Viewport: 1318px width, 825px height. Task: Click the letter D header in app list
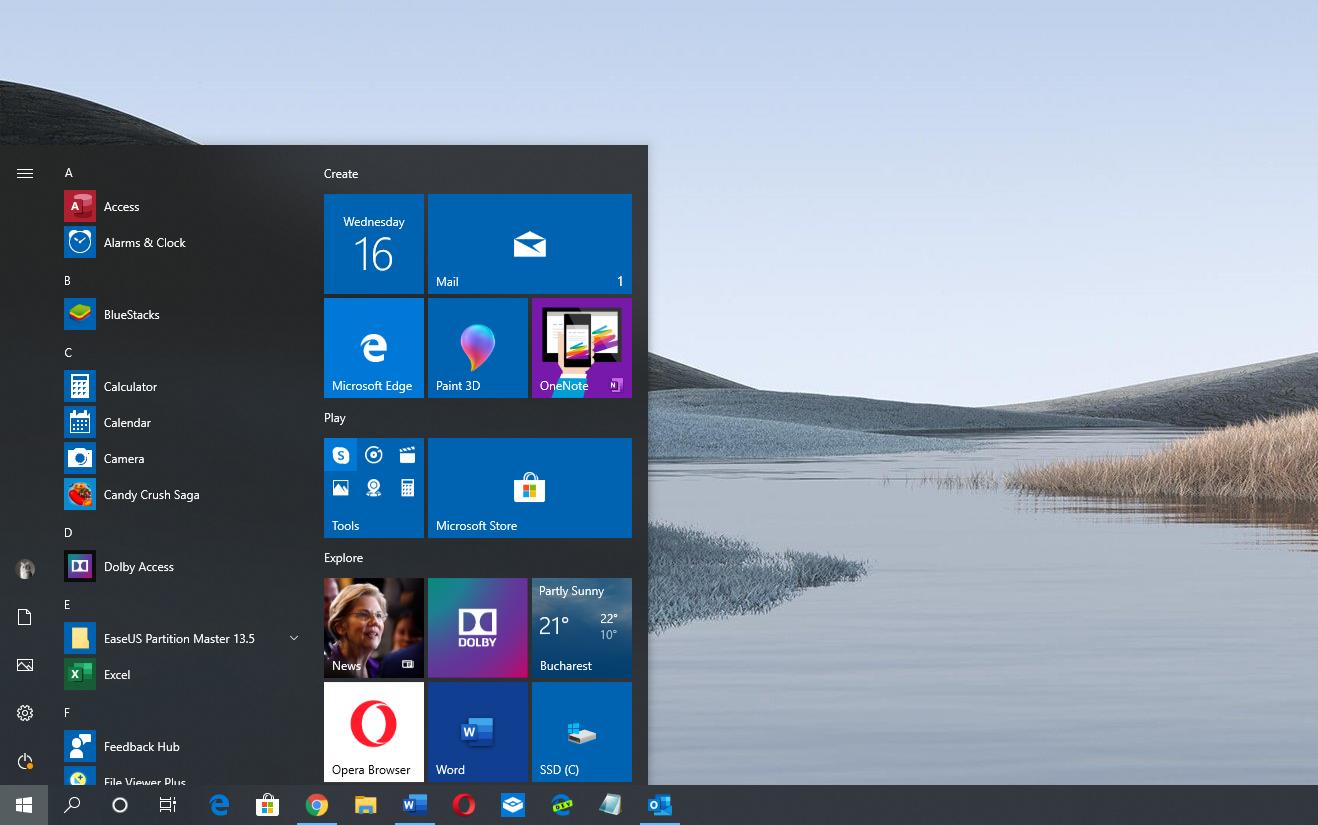[x=68, y=533]
